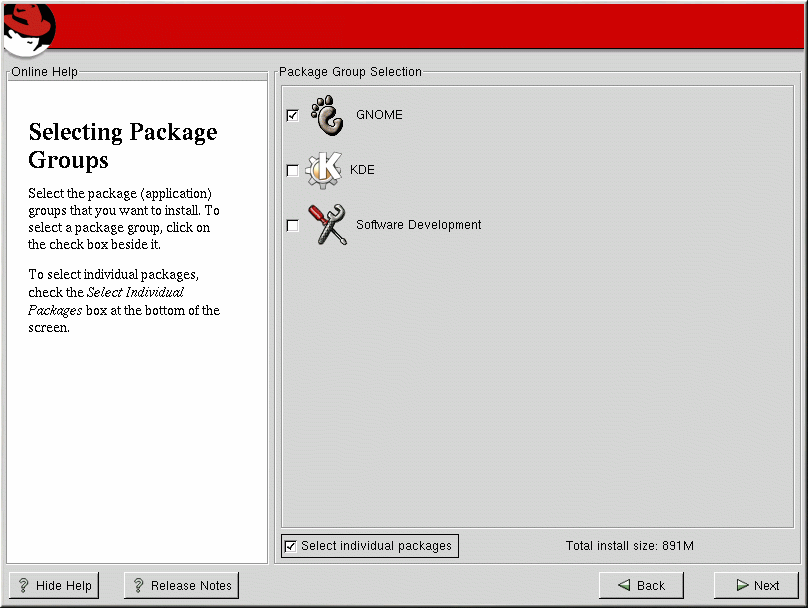Click the Software Development label

pos(418,225)
